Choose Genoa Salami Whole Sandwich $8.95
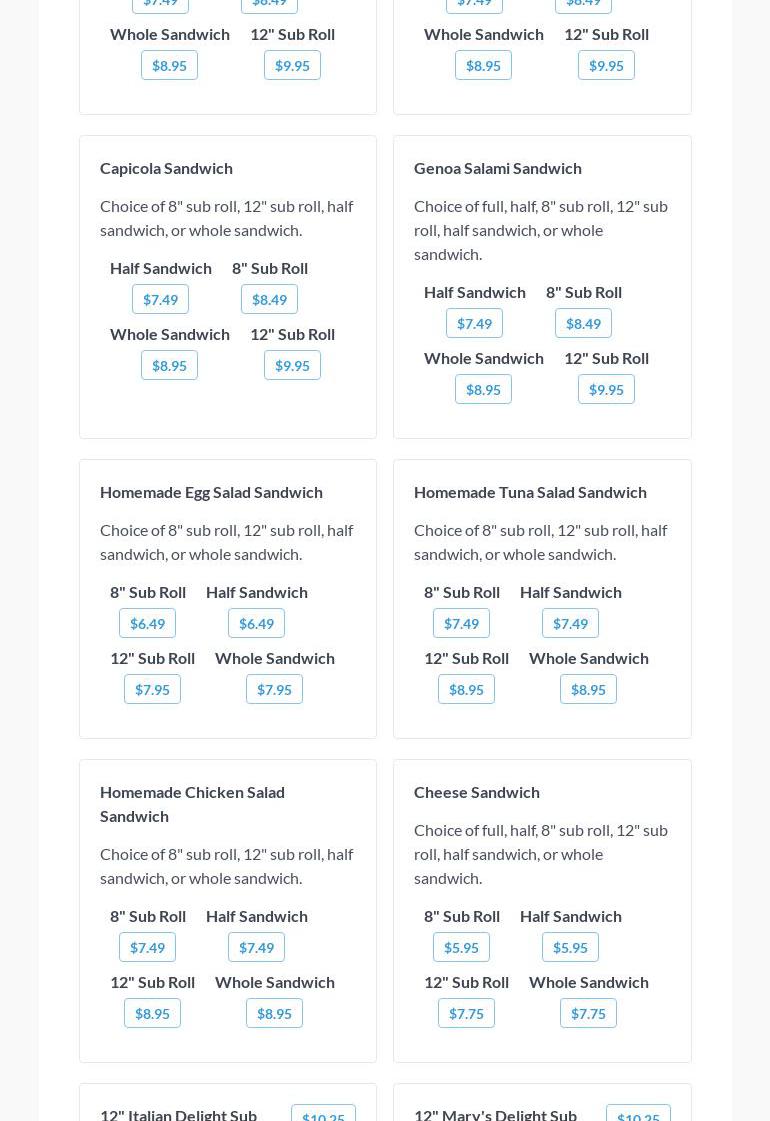770x1121 pixels. pos(483,389)
